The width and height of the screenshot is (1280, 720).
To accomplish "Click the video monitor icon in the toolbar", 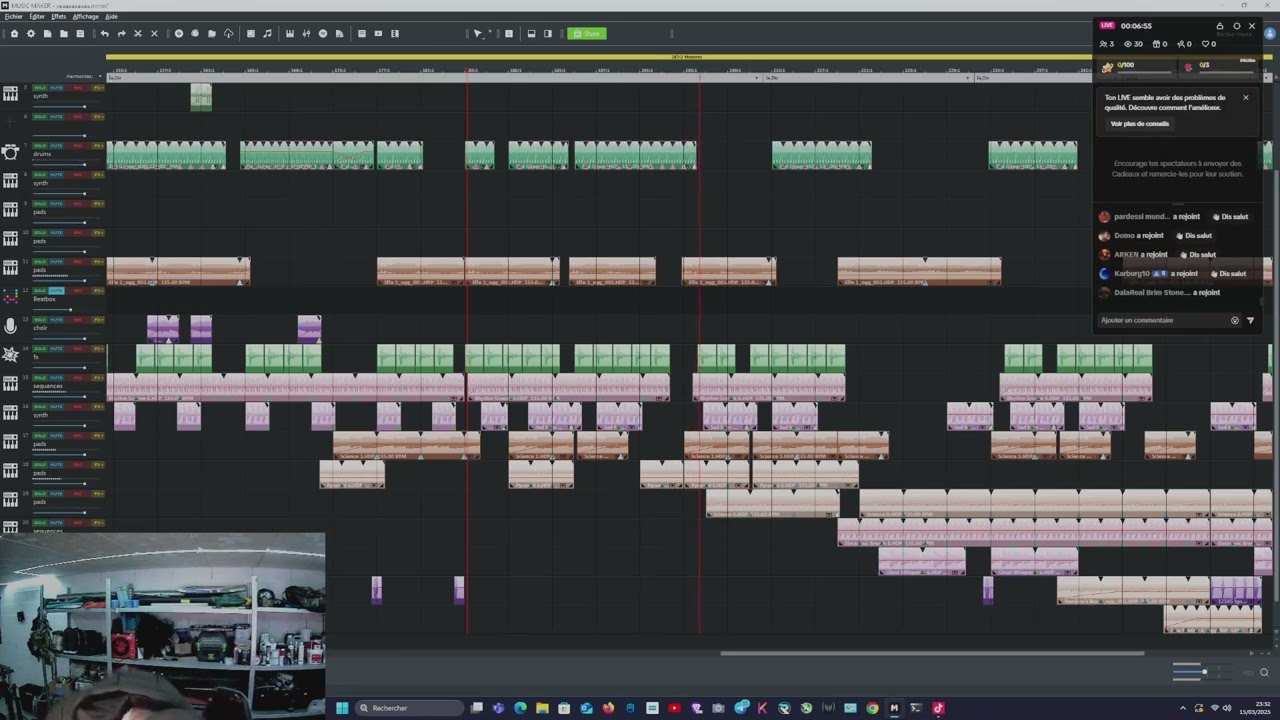I will [x=378, y=34].
